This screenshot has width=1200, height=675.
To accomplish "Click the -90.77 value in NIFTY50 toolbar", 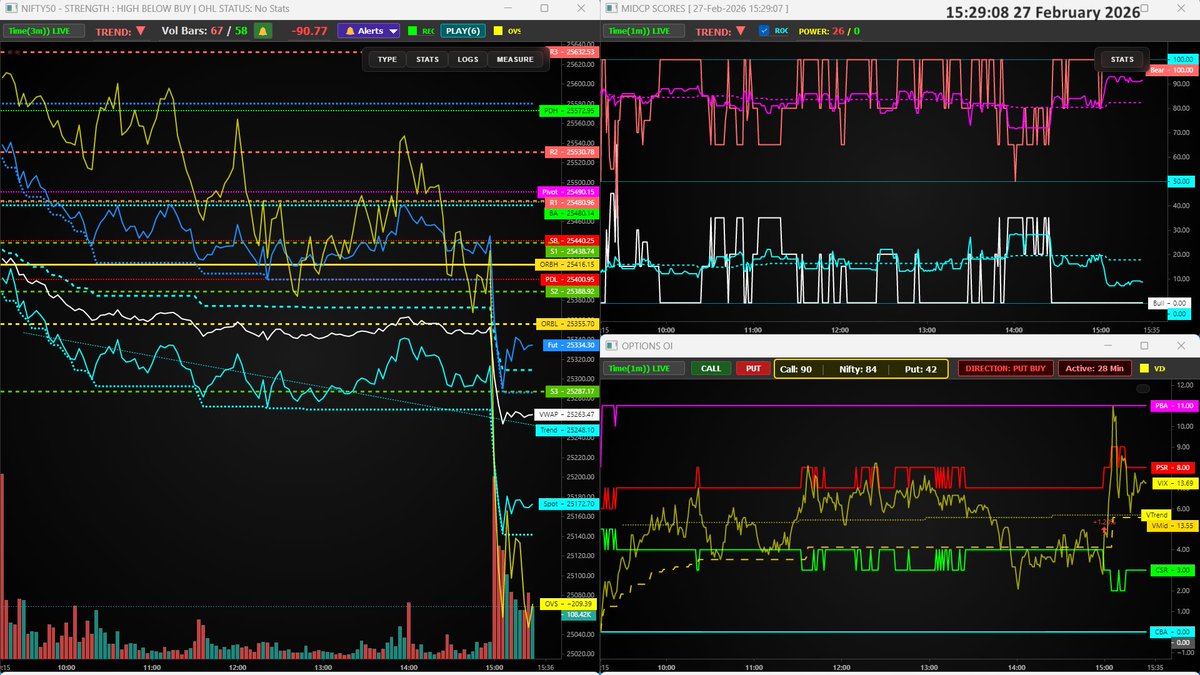I will [307, 31].
